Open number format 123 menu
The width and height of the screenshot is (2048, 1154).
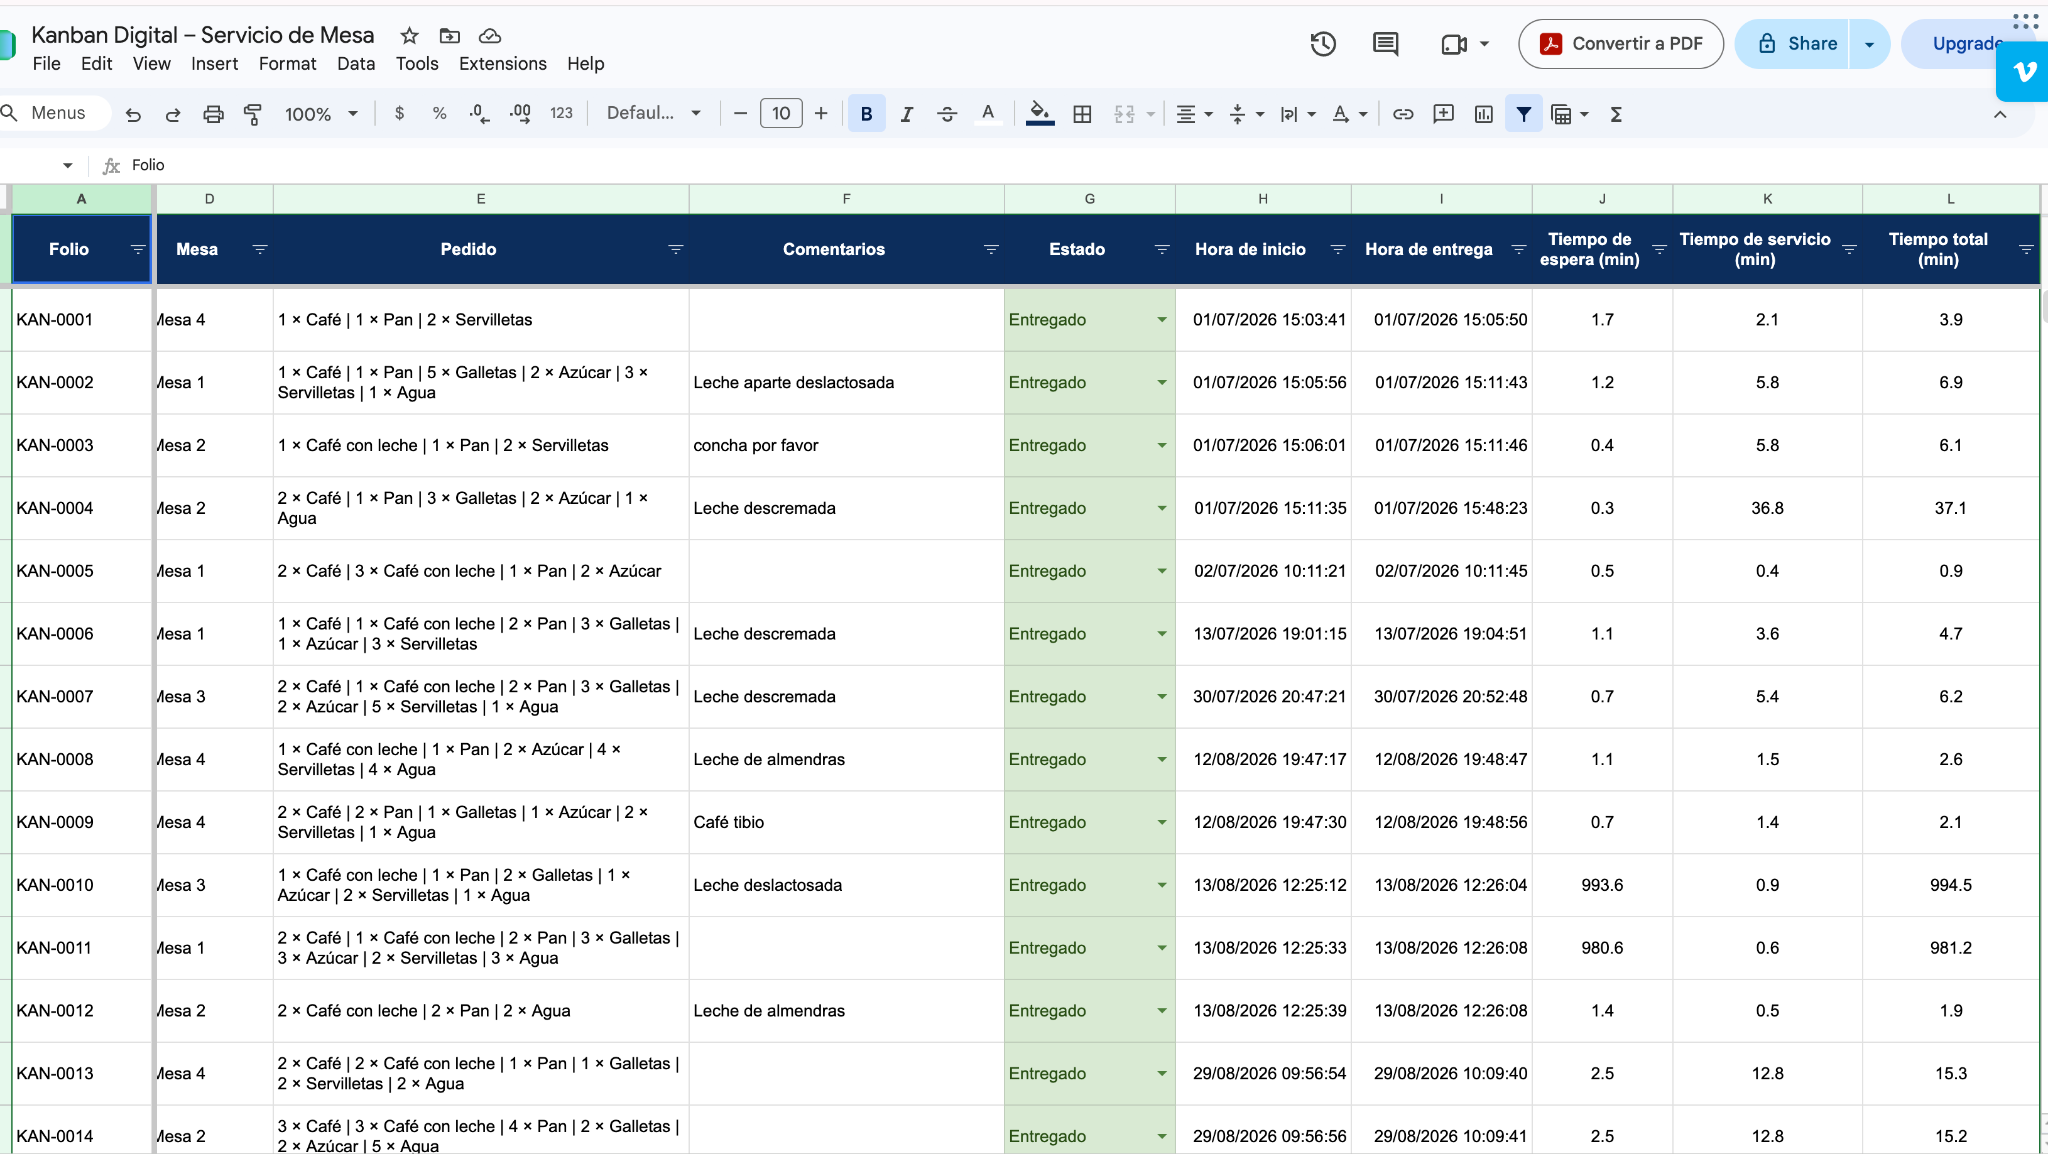pyautogui.click(x=561, y=113)
